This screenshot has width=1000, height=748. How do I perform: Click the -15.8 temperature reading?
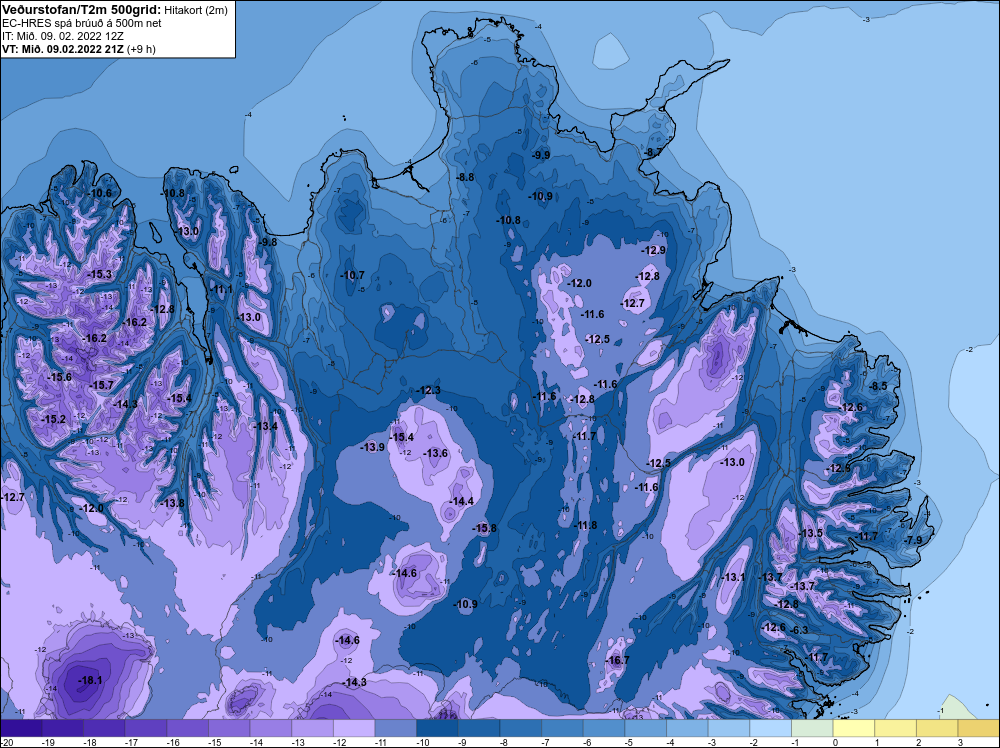coord(484,528)
